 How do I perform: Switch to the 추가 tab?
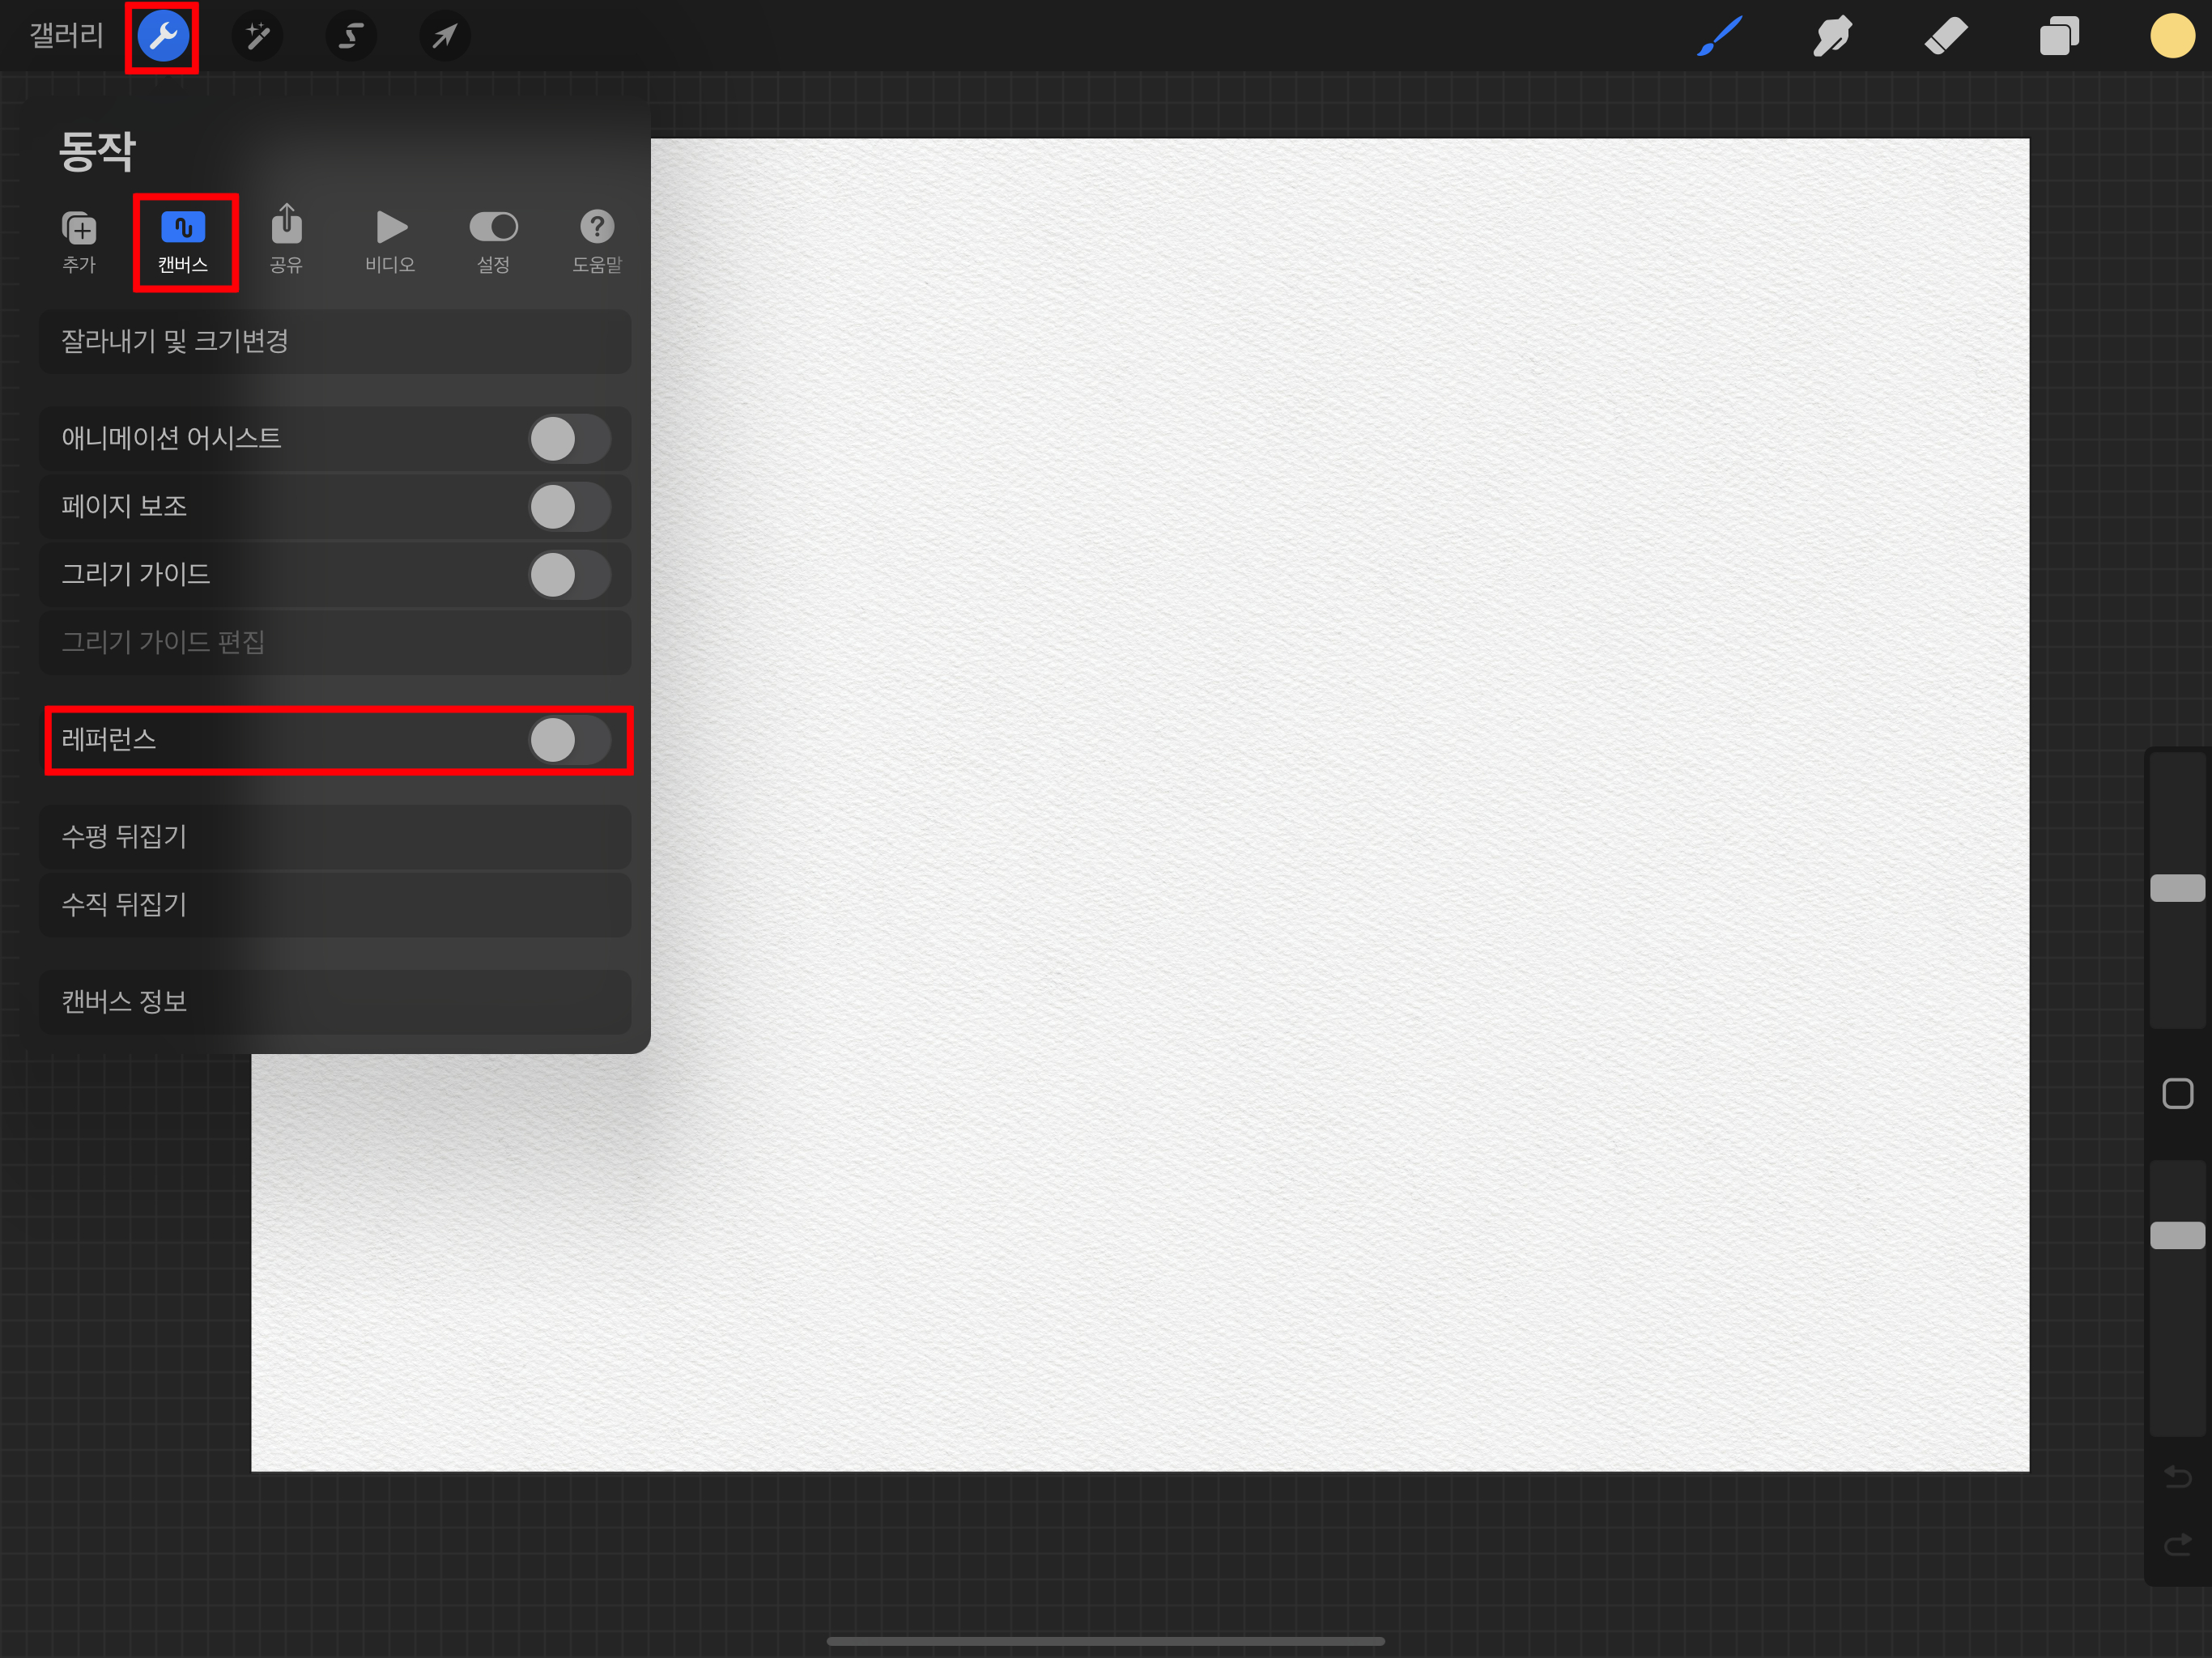pos(79,242)
